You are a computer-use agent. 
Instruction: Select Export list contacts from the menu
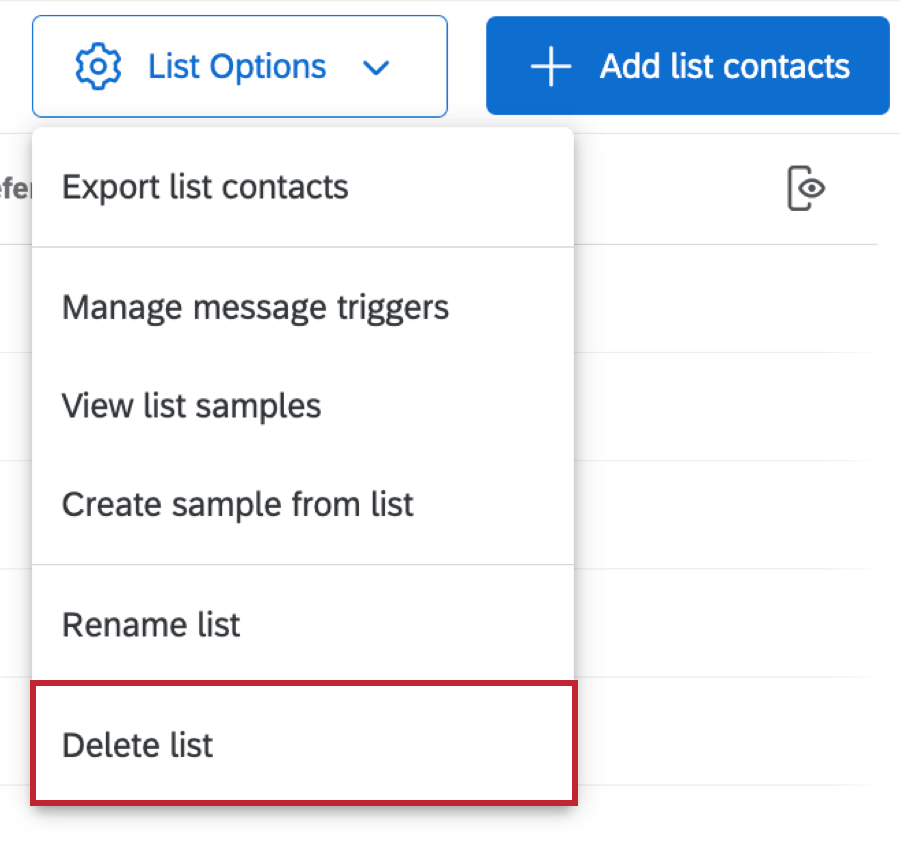(x=205, y=187)
